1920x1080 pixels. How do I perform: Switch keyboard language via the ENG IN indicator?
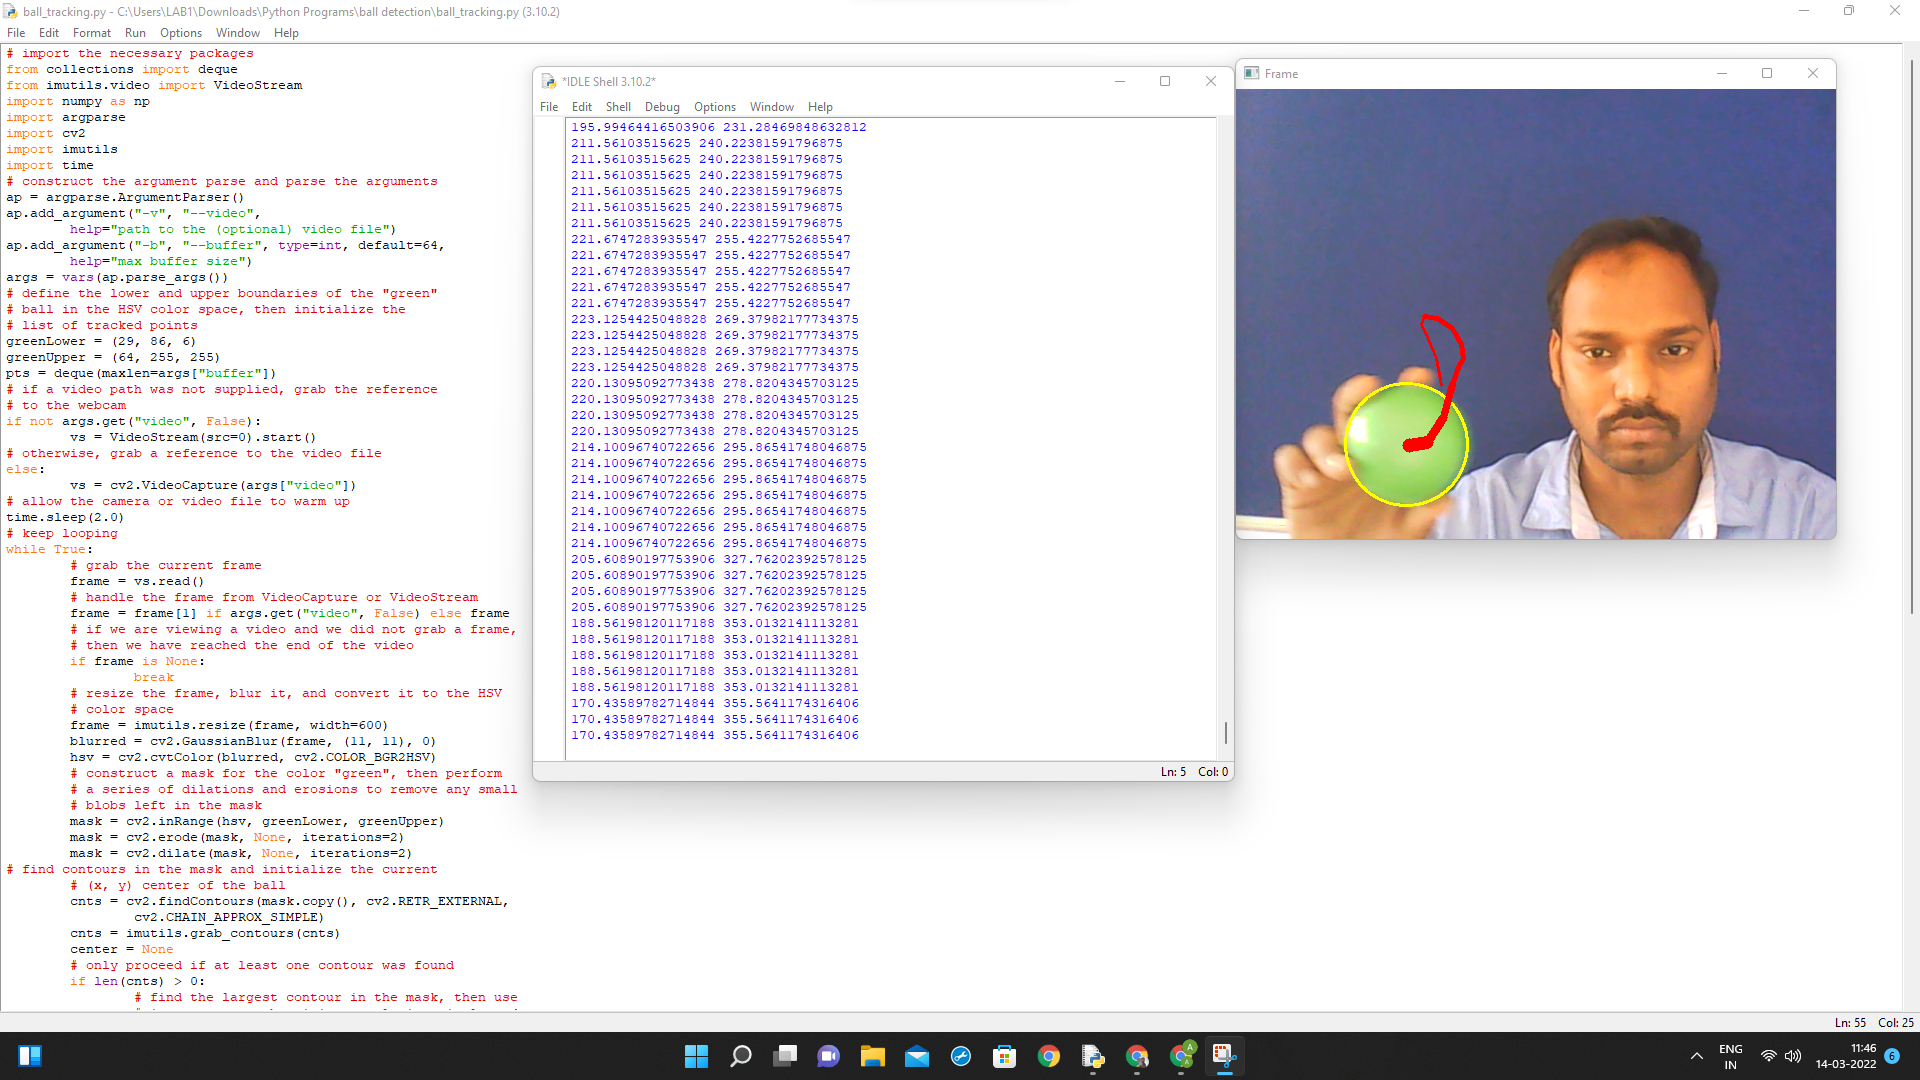[1731, 1055]
